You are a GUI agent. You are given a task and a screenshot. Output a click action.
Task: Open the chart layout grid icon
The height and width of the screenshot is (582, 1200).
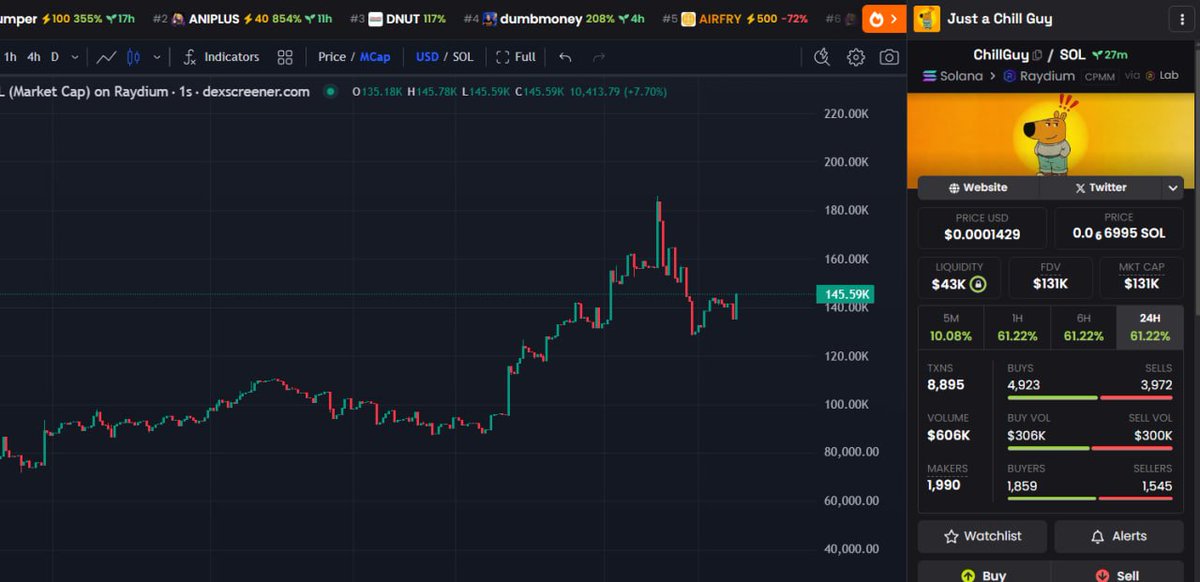pyautogui.click(x=285, y=57)
